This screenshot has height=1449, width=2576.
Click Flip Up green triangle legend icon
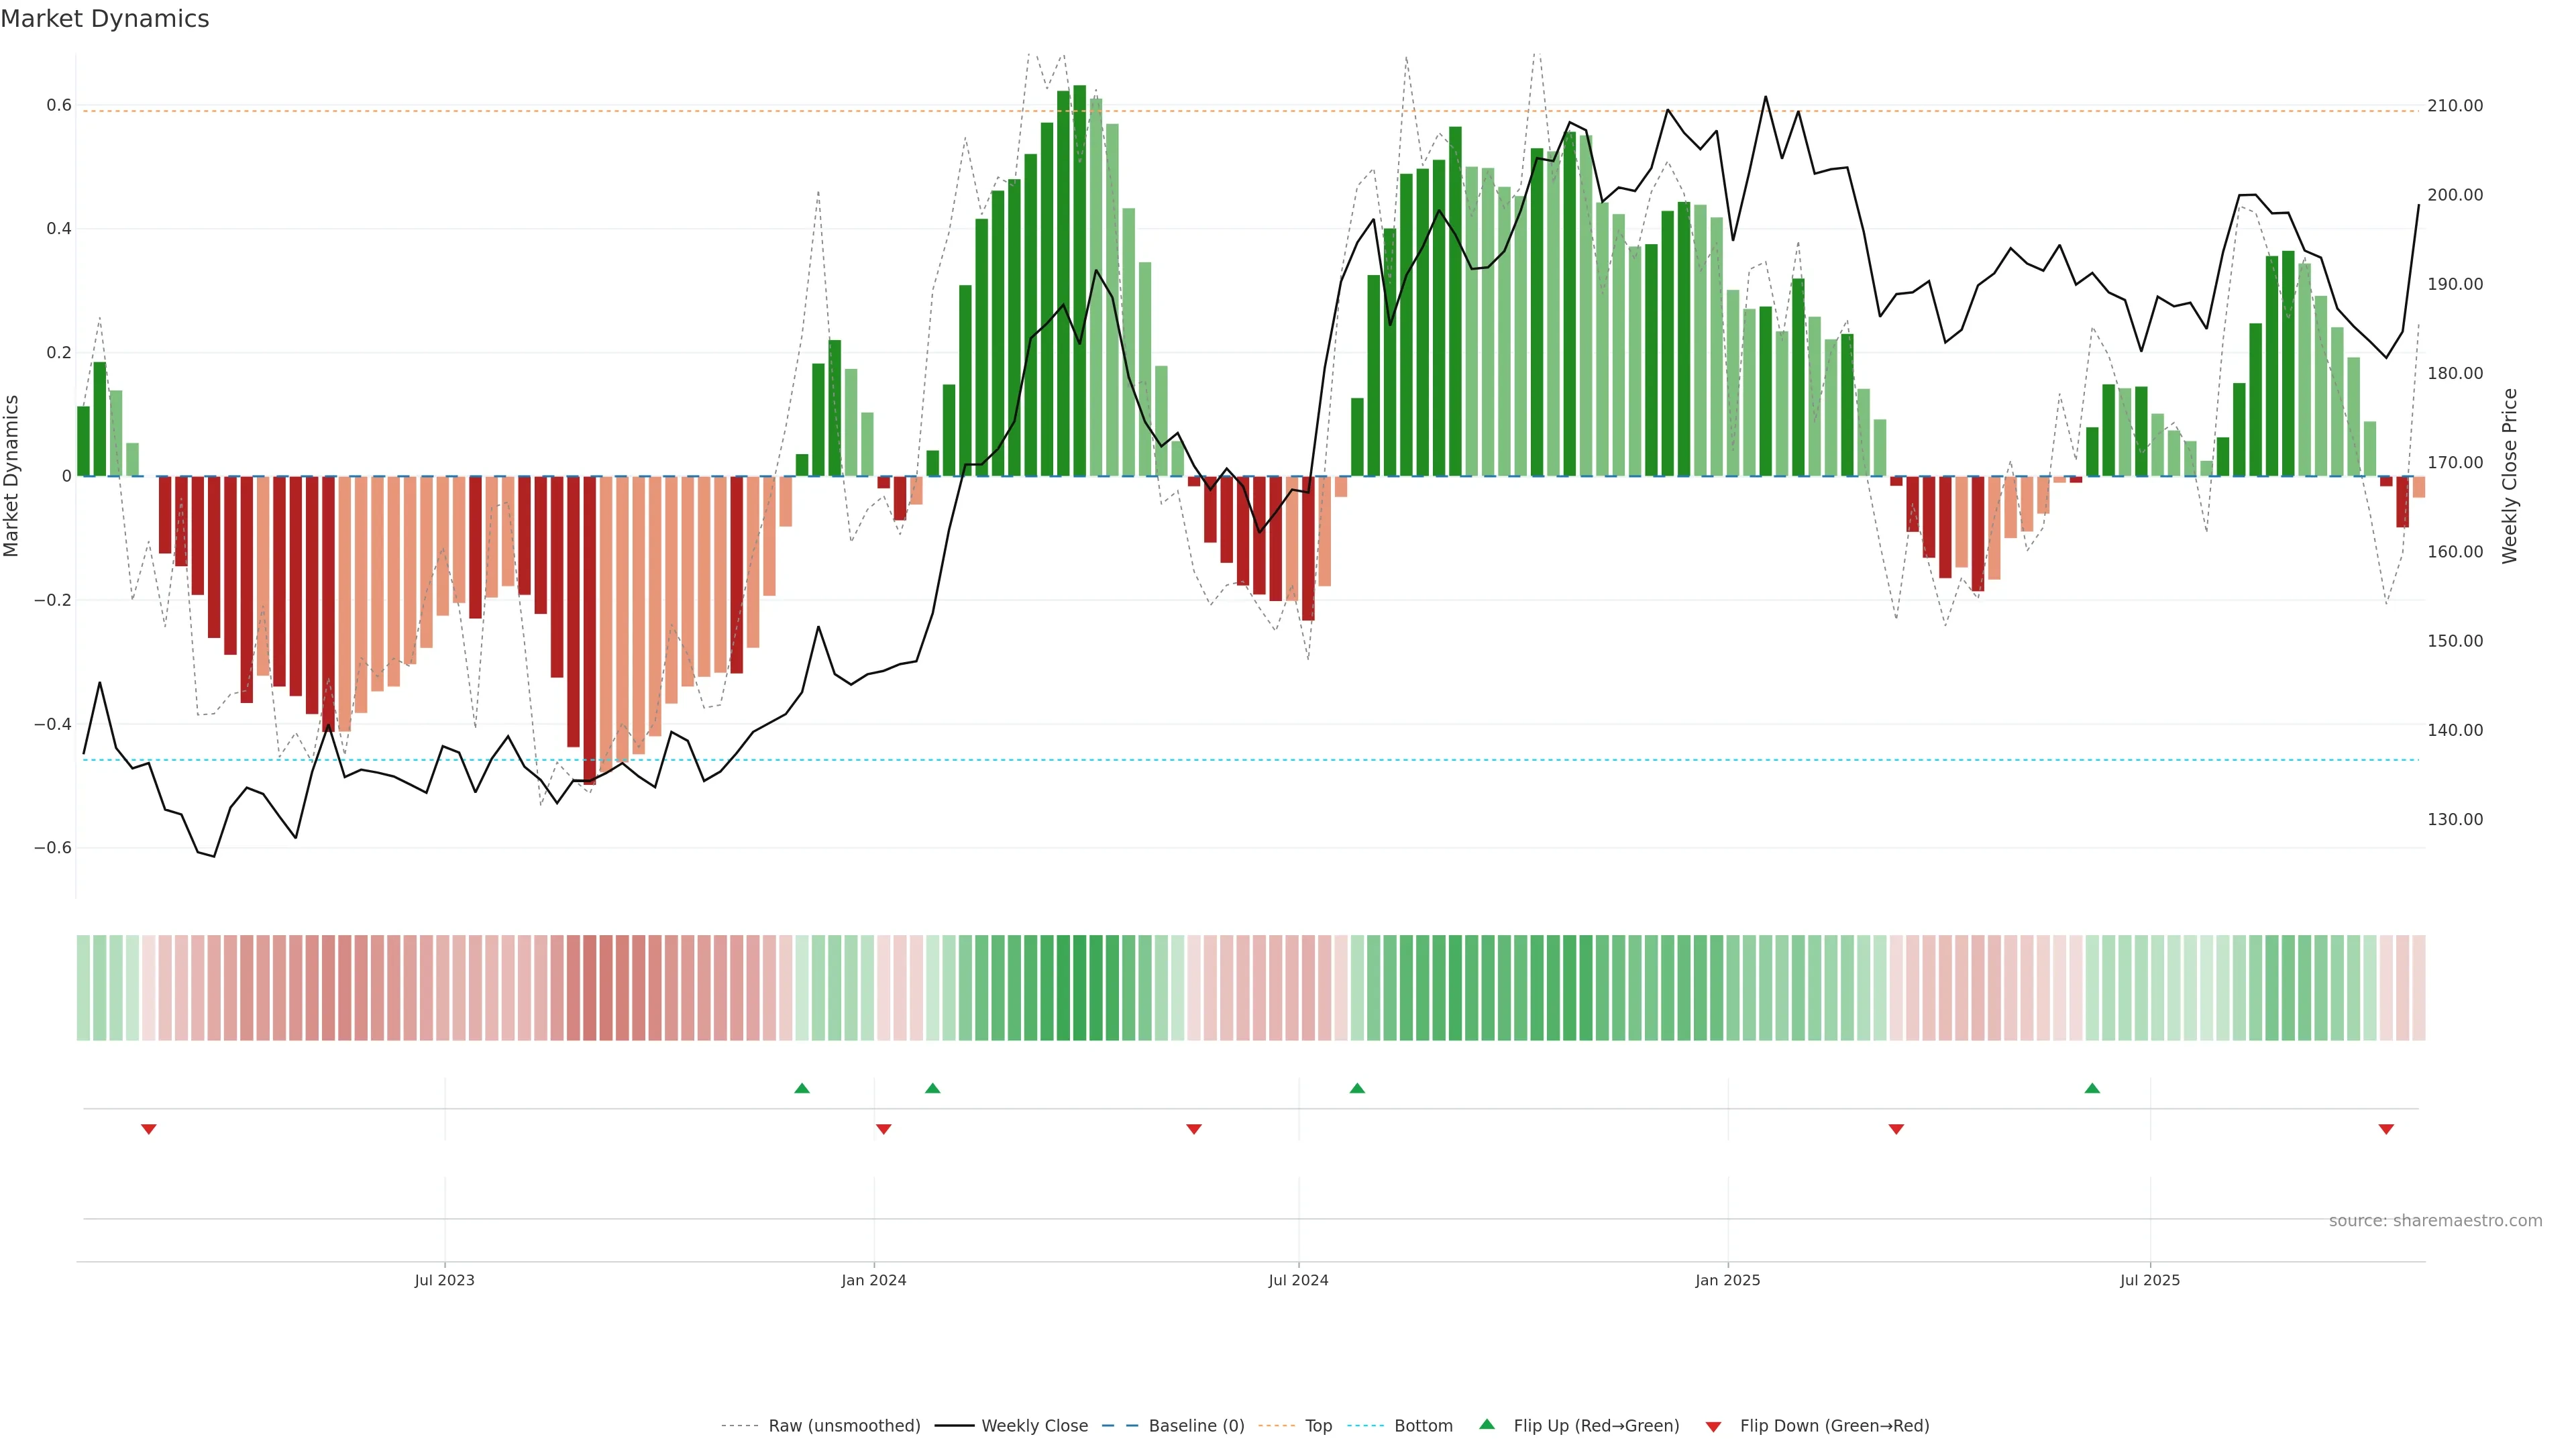click(1487, 1424)
